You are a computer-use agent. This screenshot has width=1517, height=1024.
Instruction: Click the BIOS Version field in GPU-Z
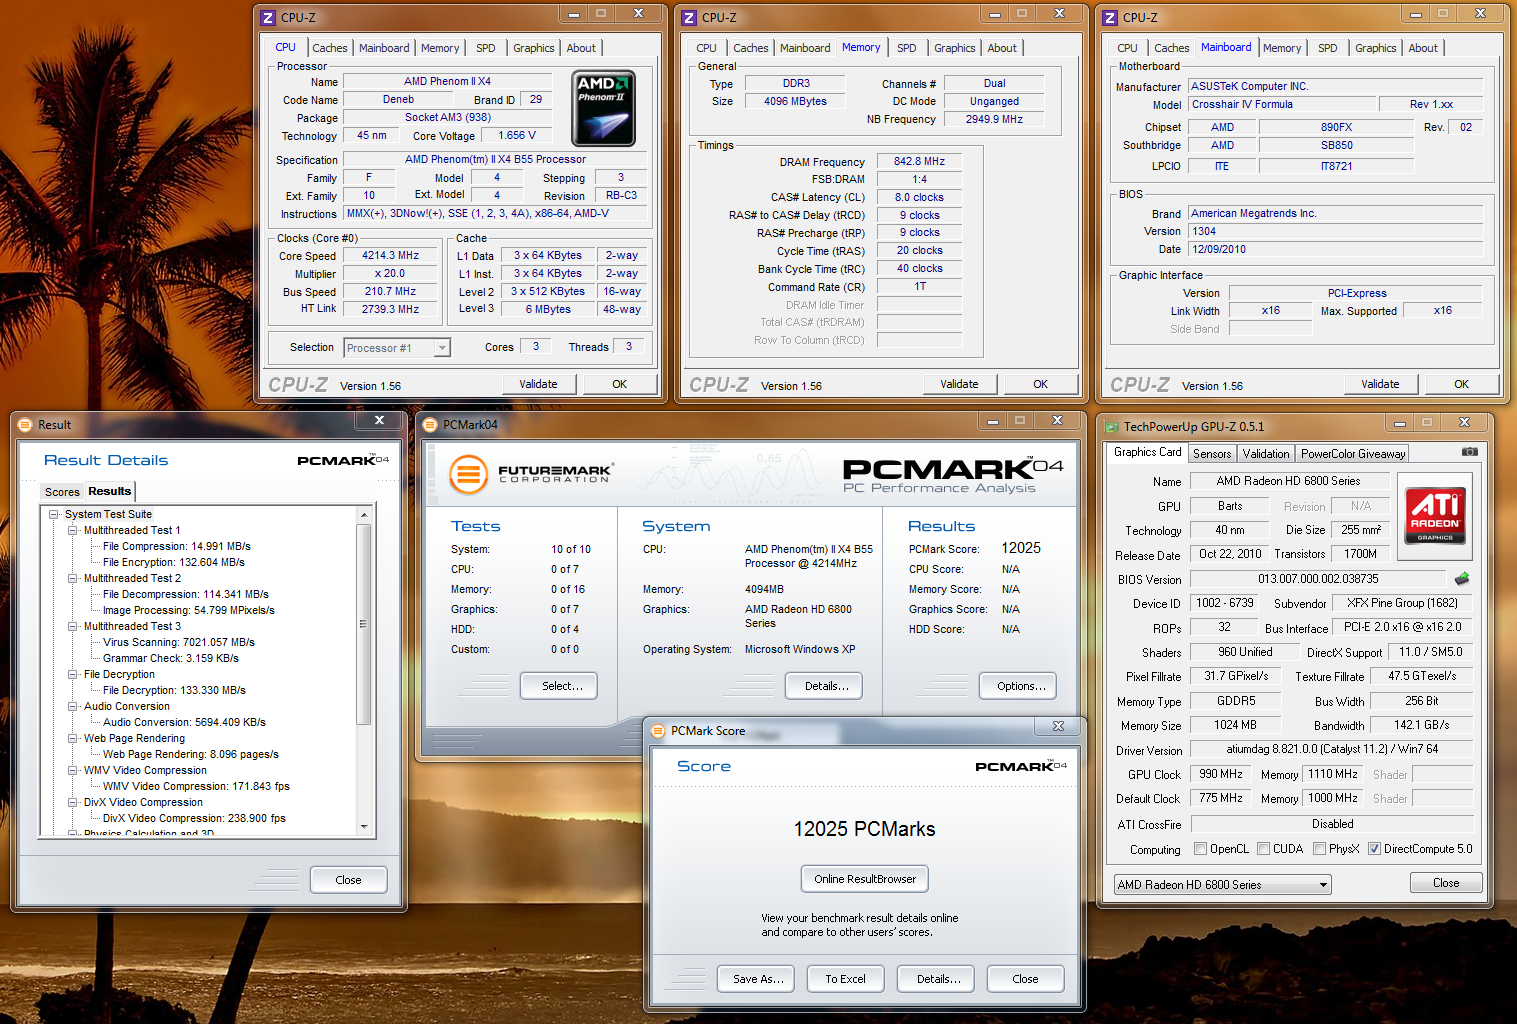(1318, 579)
